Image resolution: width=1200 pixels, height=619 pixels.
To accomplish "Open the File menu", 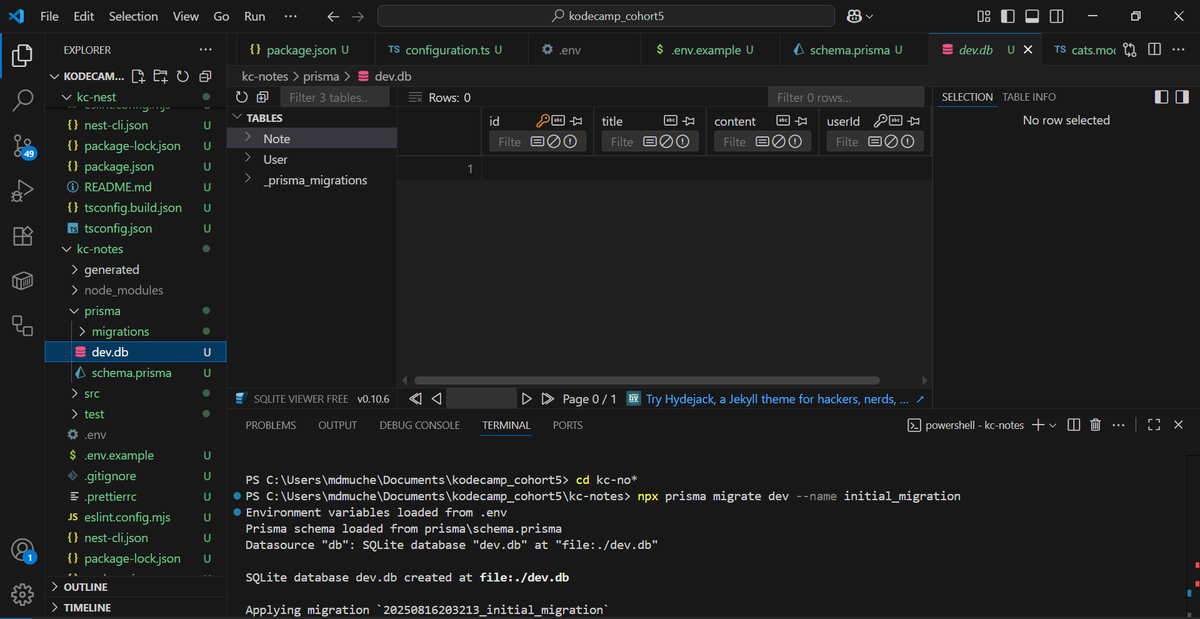I will 49,16.
